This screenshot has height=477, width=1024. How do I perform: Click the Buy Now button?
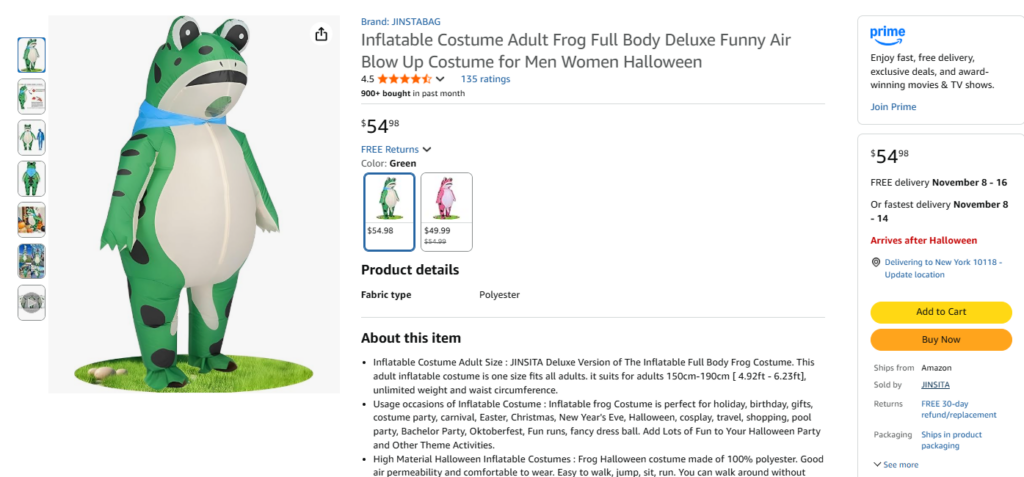[941, 339]
